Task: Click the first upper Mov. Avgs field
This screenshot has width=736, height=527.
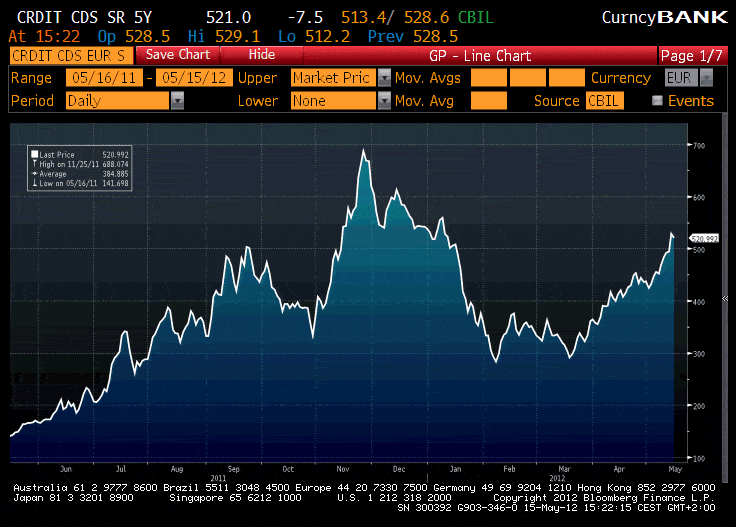Action: [x=488, y=78]
